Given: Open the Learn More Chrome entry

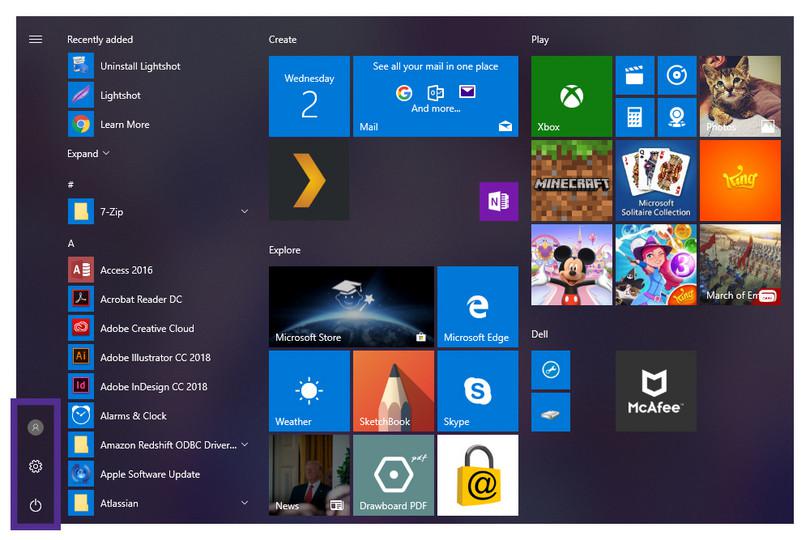Looking at the screenshot, I should pos(160,124).
